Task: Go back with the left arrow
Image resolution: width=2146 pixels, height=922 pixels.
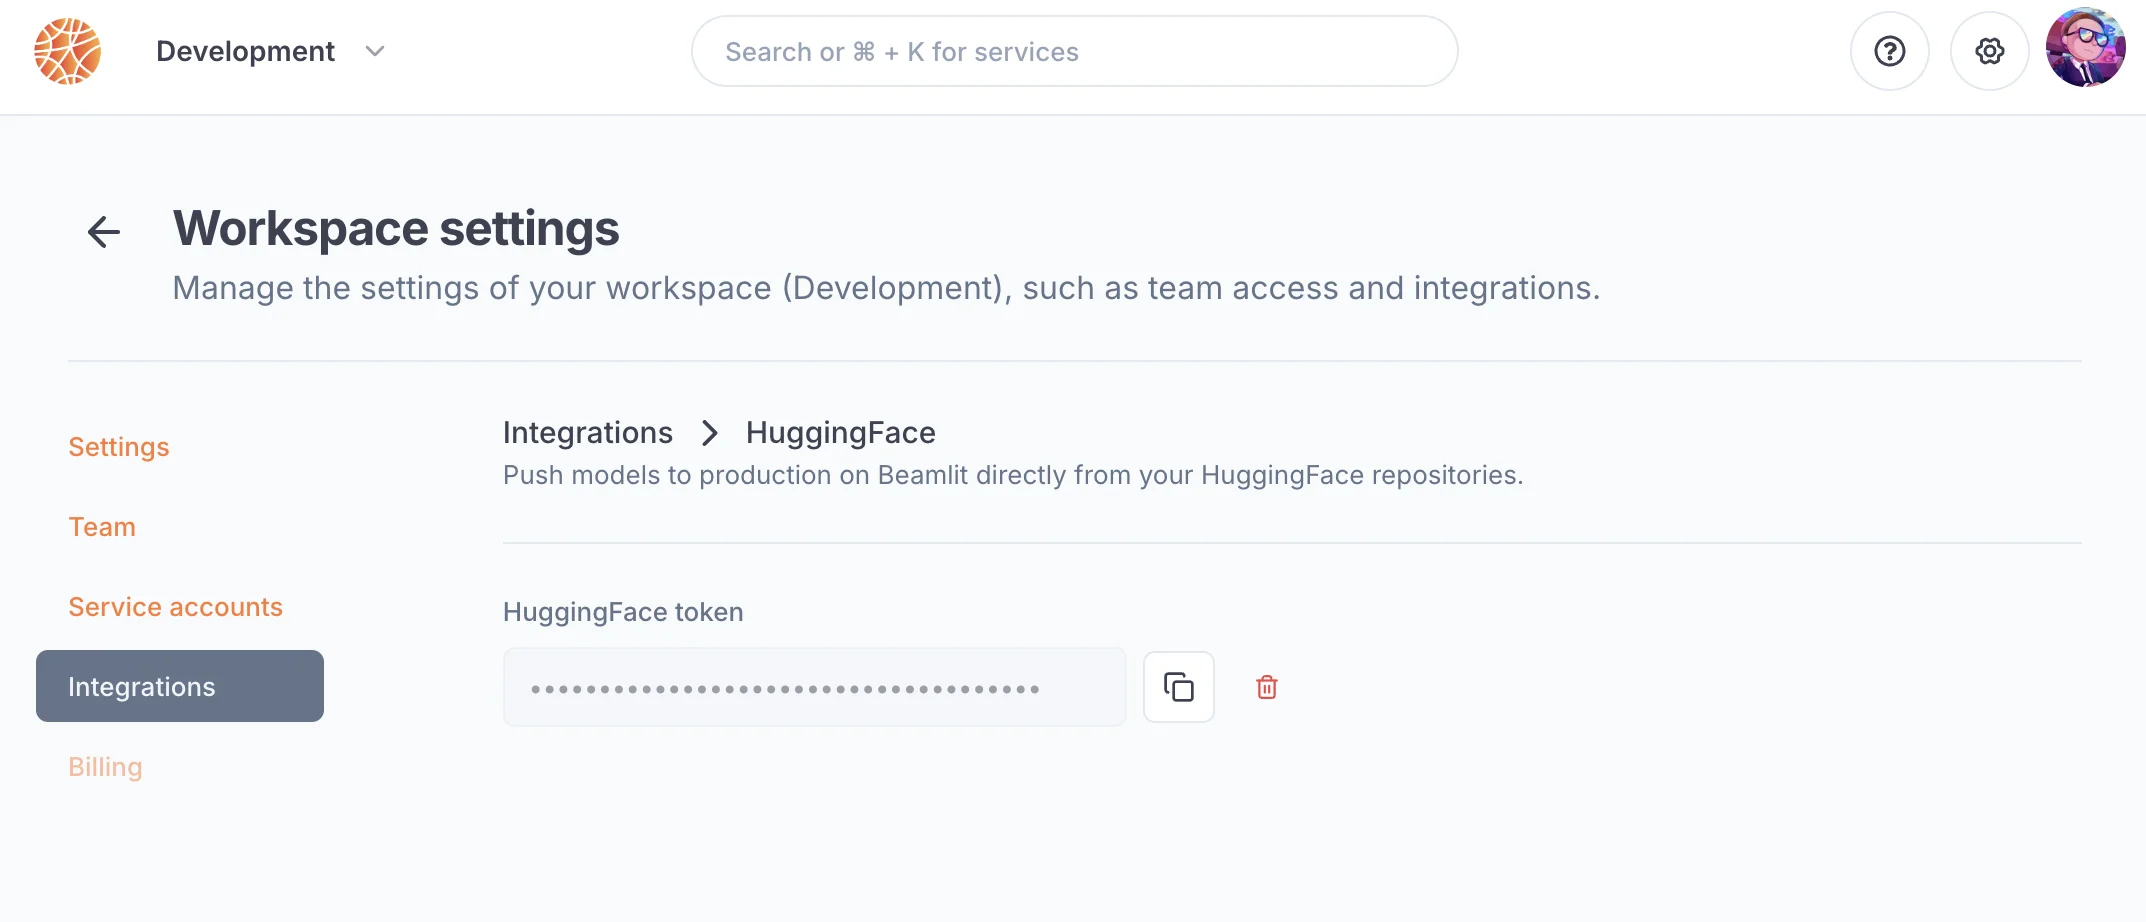Action: (x=104, y=232)
